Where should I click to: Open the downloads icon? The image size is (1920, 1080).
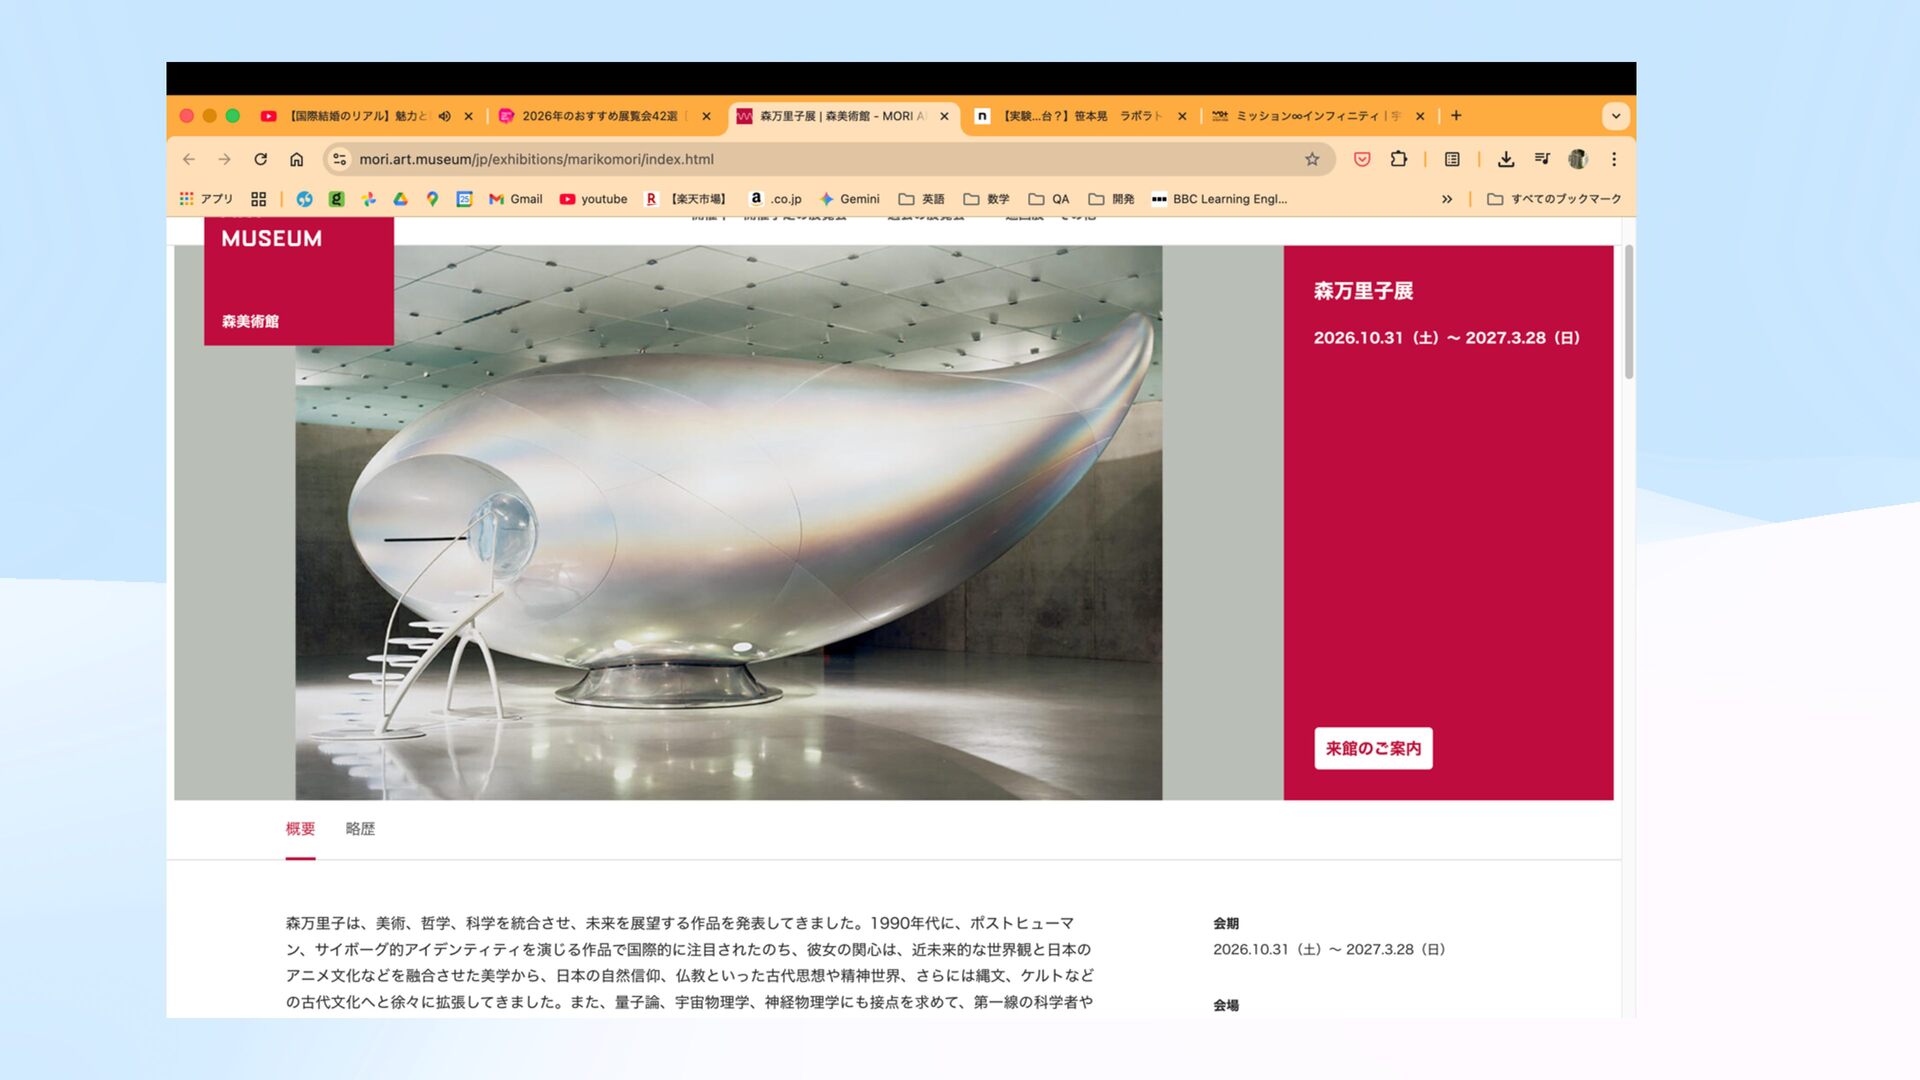click(x=1505, y=159)
